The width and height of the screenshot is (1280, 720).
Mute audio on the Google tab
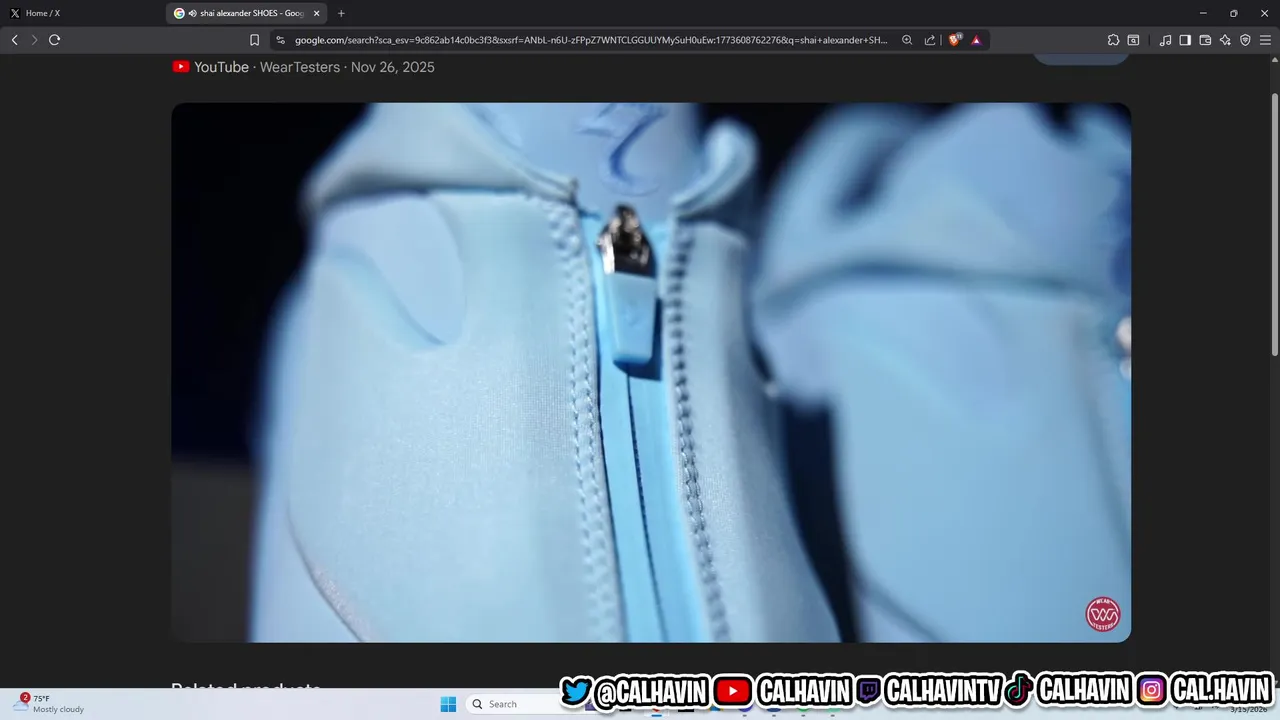(x=191, y=13)
